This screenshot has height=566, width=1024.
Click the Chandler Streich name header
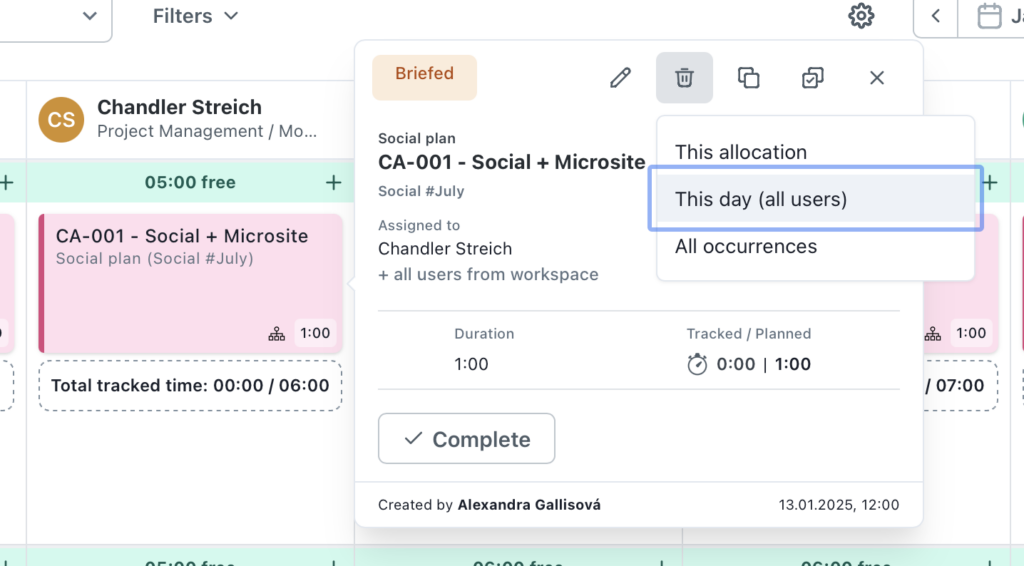(180, 107)
